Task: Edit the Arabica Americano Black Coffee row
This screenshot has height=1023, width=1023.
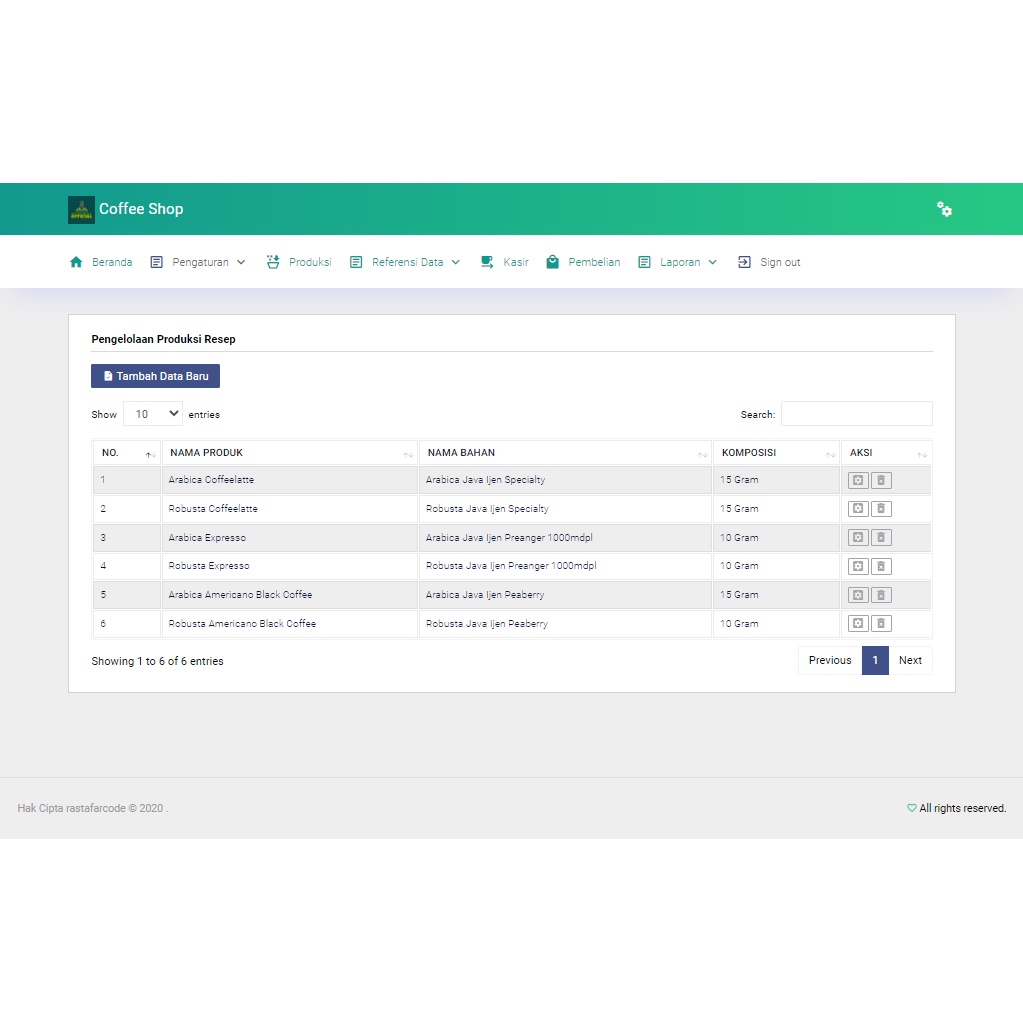Action: click(858, 595)
